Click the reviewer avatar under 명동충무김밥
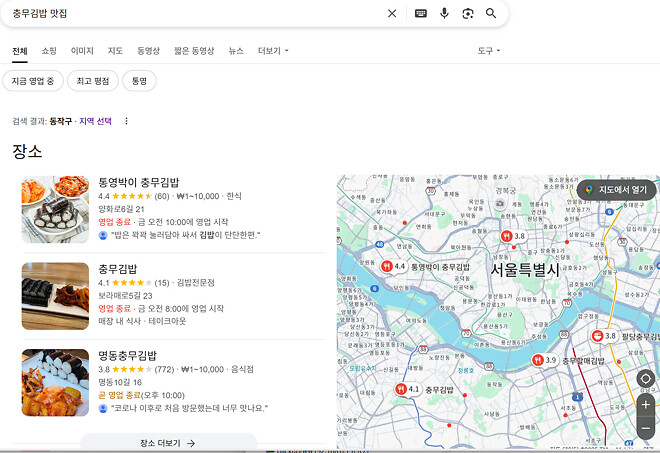This screenshot has height=453, width=660. click(103, 408)
